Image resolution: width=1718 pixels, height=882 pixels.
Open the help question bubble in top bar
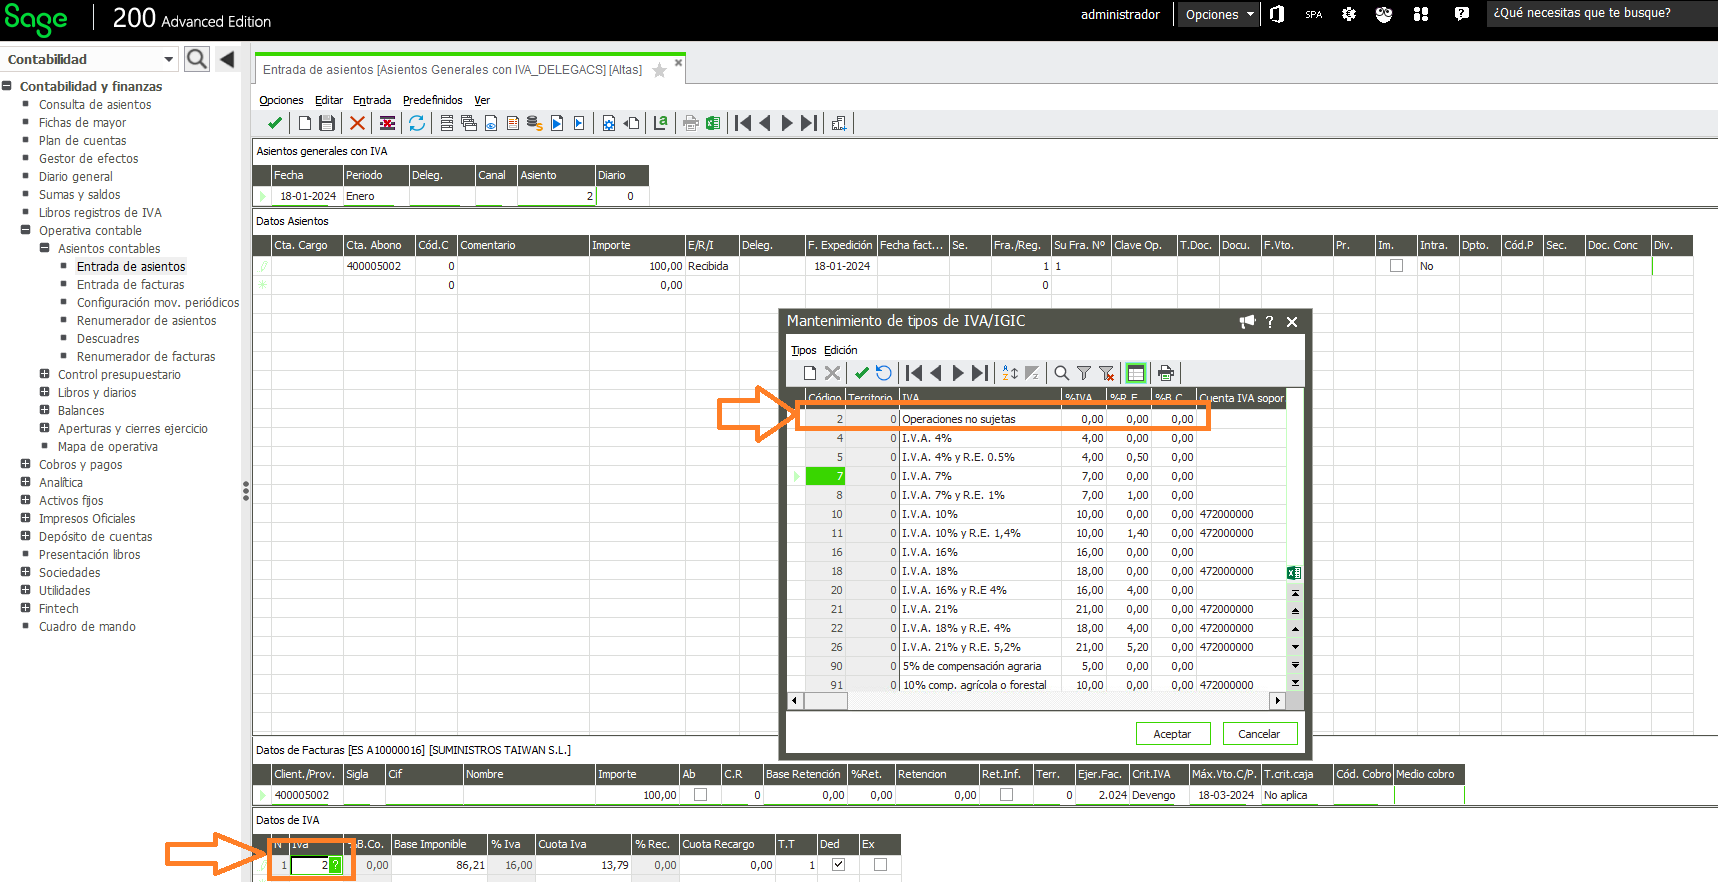click(x=1462, y=14)
